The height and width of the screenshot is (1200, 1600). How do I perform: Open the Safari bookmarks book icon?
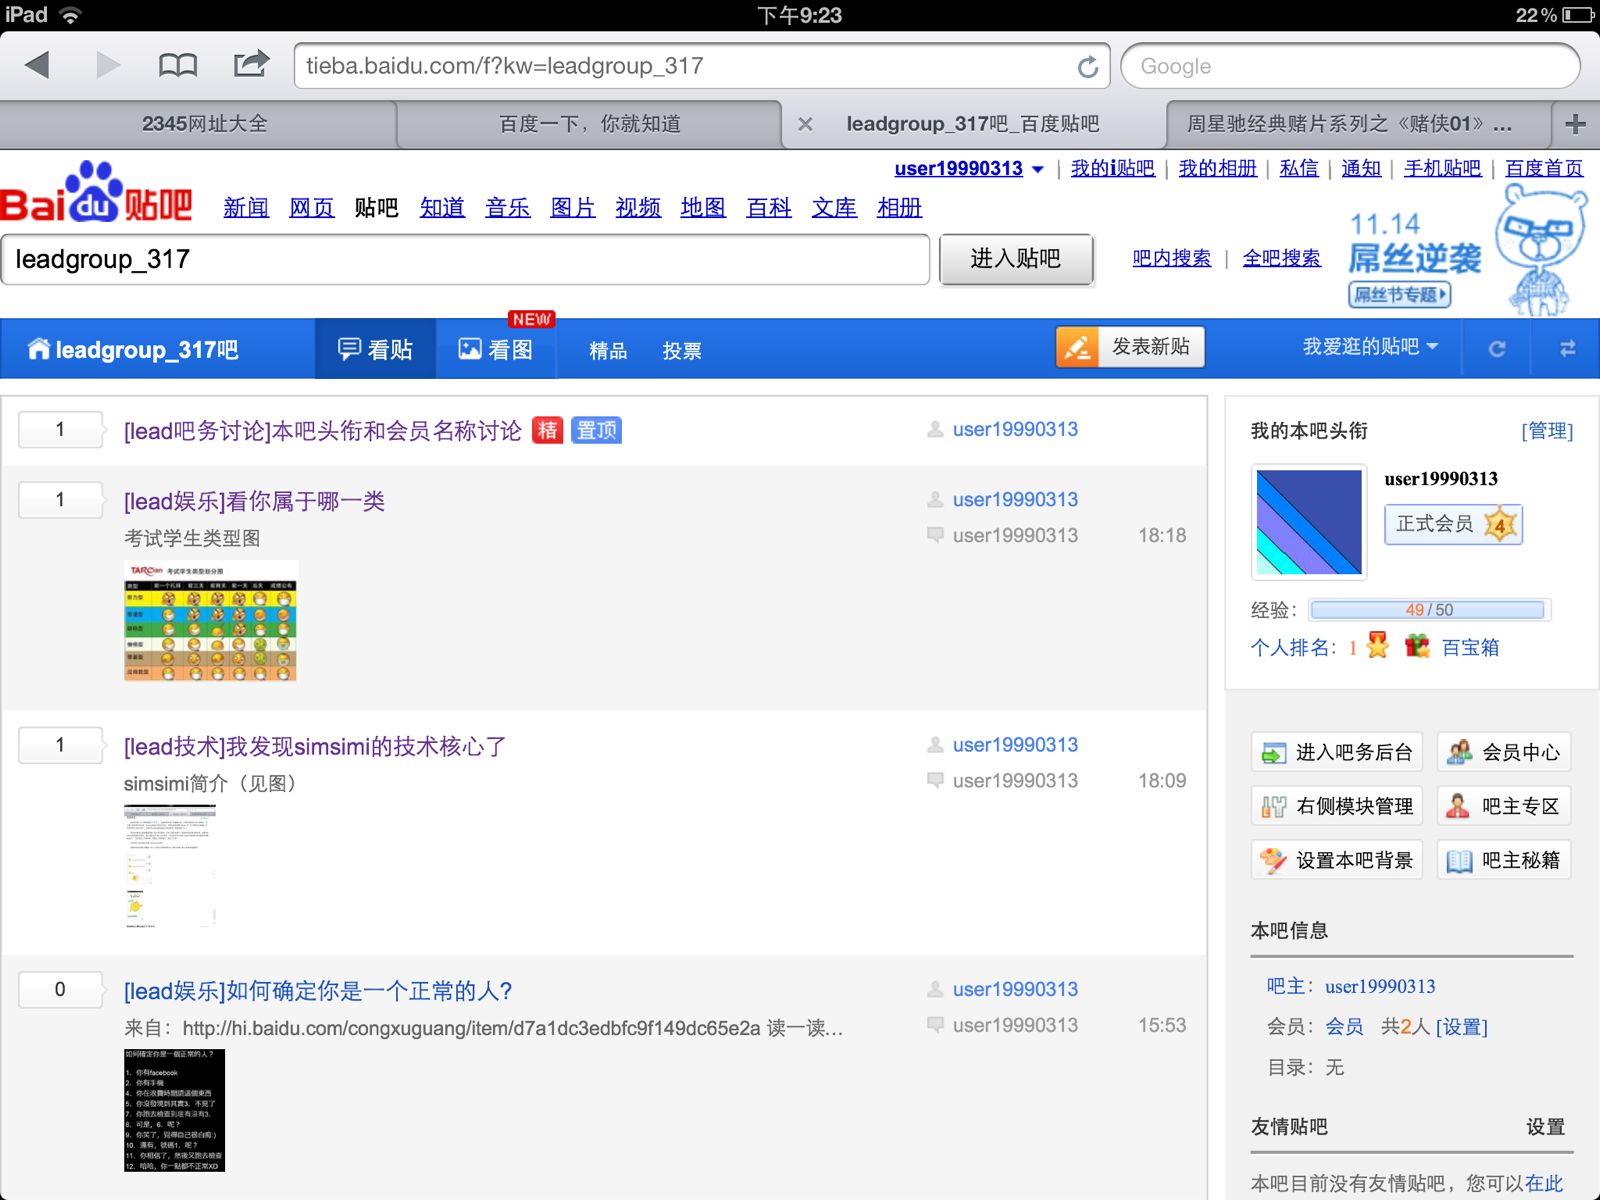pos(178,66)
